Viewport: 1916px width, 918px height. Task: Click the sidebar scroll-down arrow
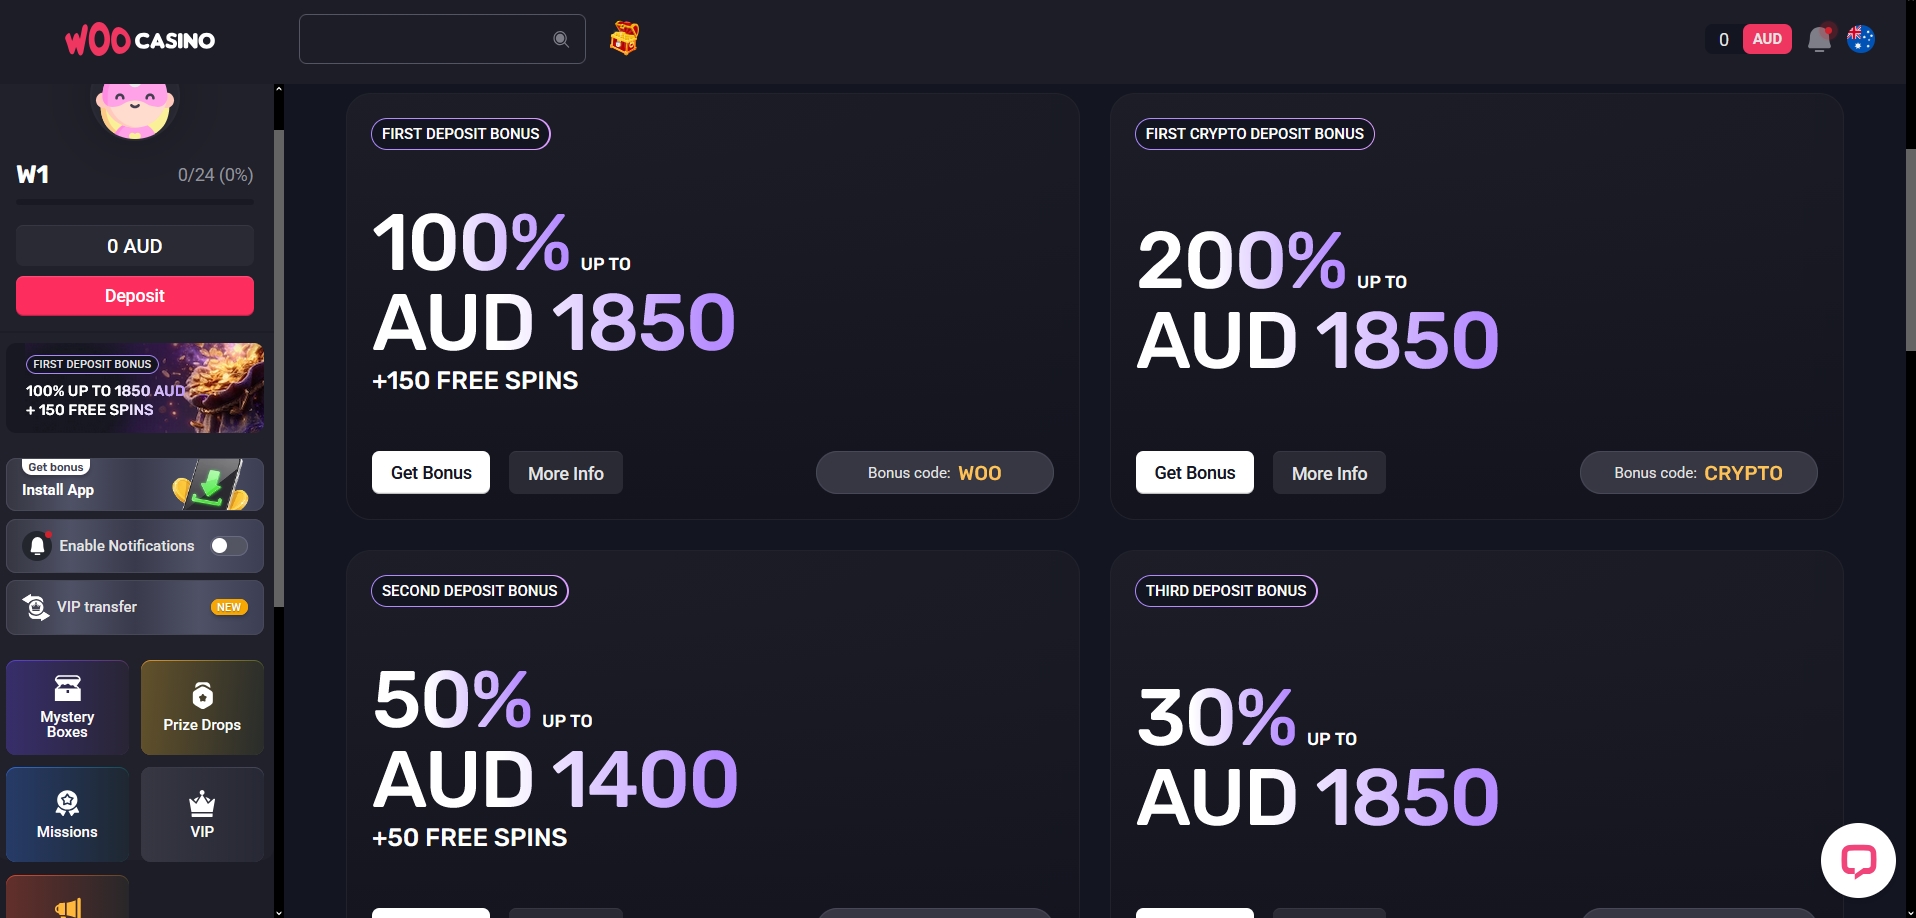pyautogui.click(x=277, y=911)
